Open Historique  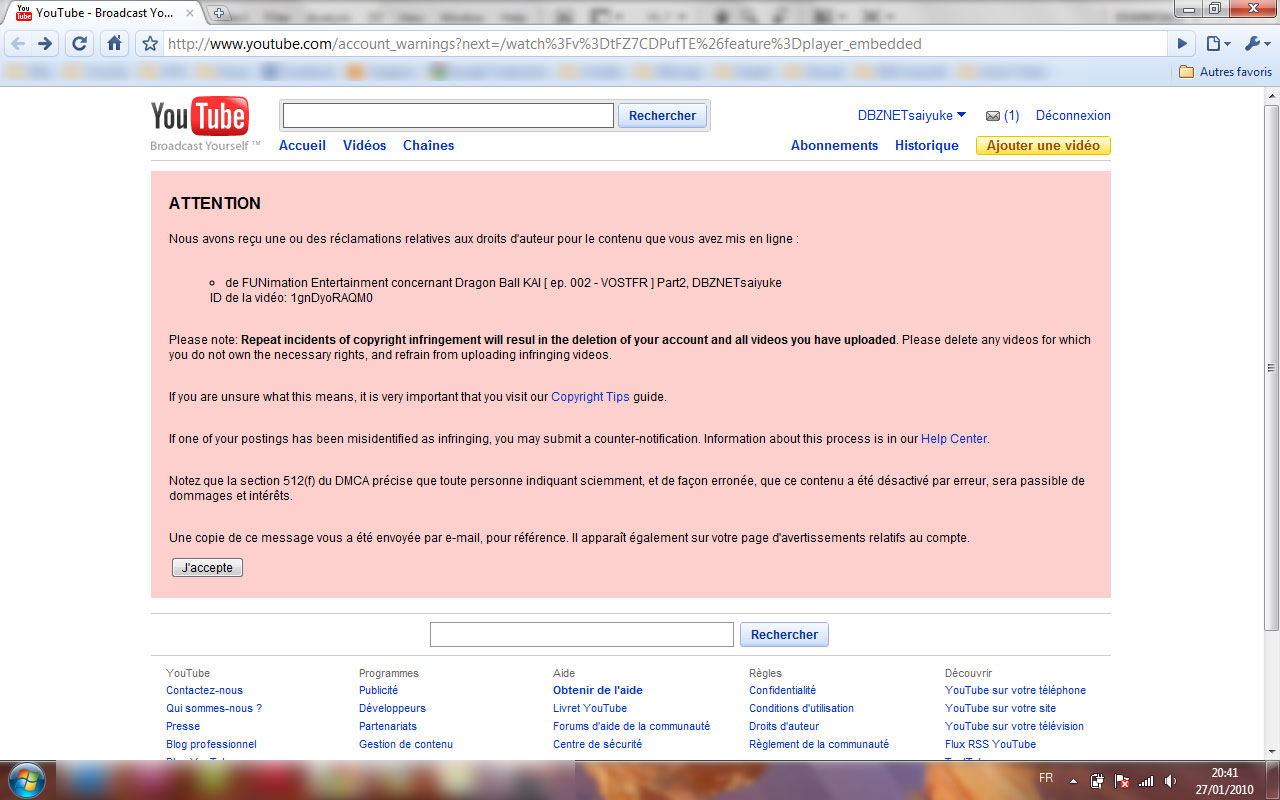pos(926,145)
